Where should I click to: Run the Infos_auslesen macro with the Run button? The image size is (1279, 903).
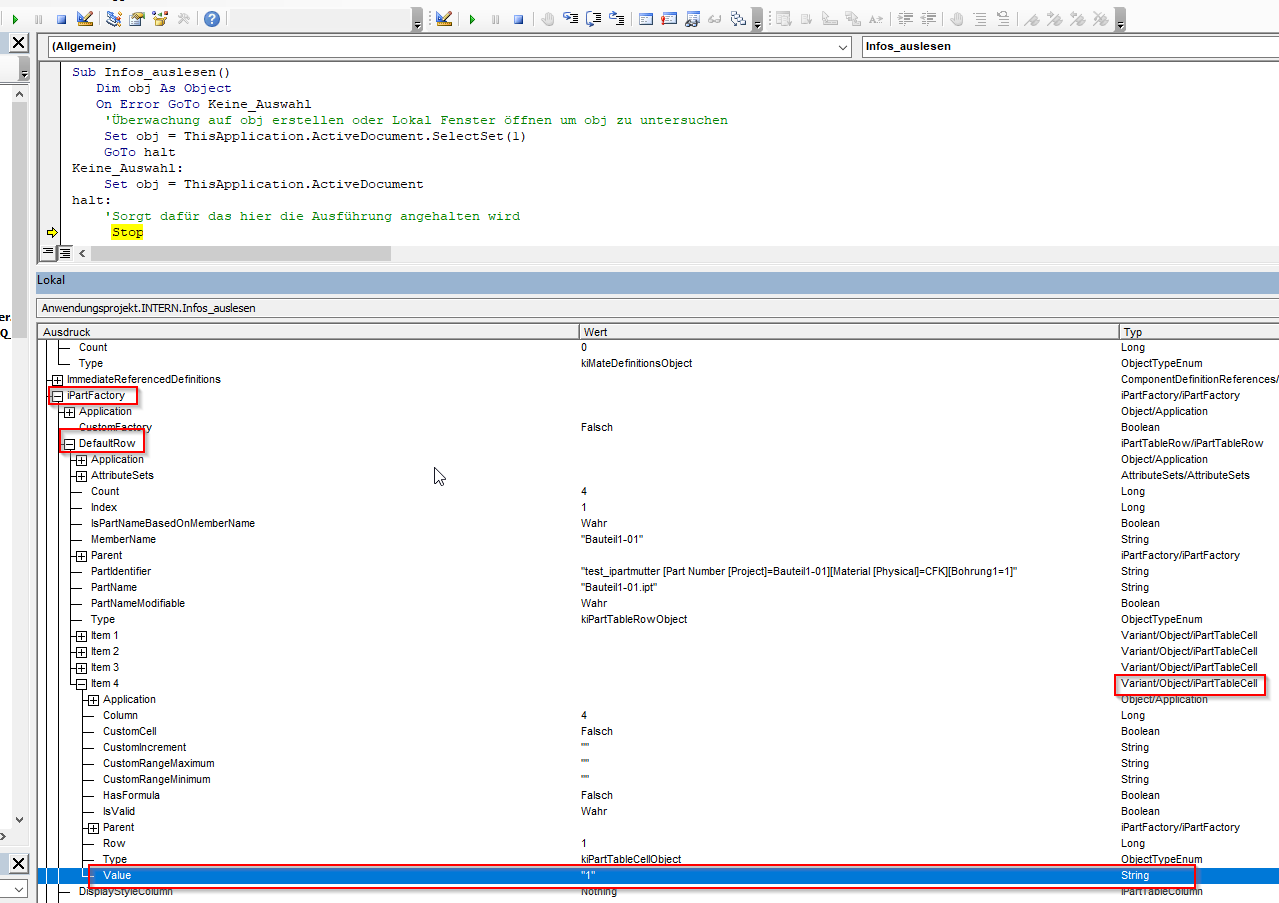[472, 18]
